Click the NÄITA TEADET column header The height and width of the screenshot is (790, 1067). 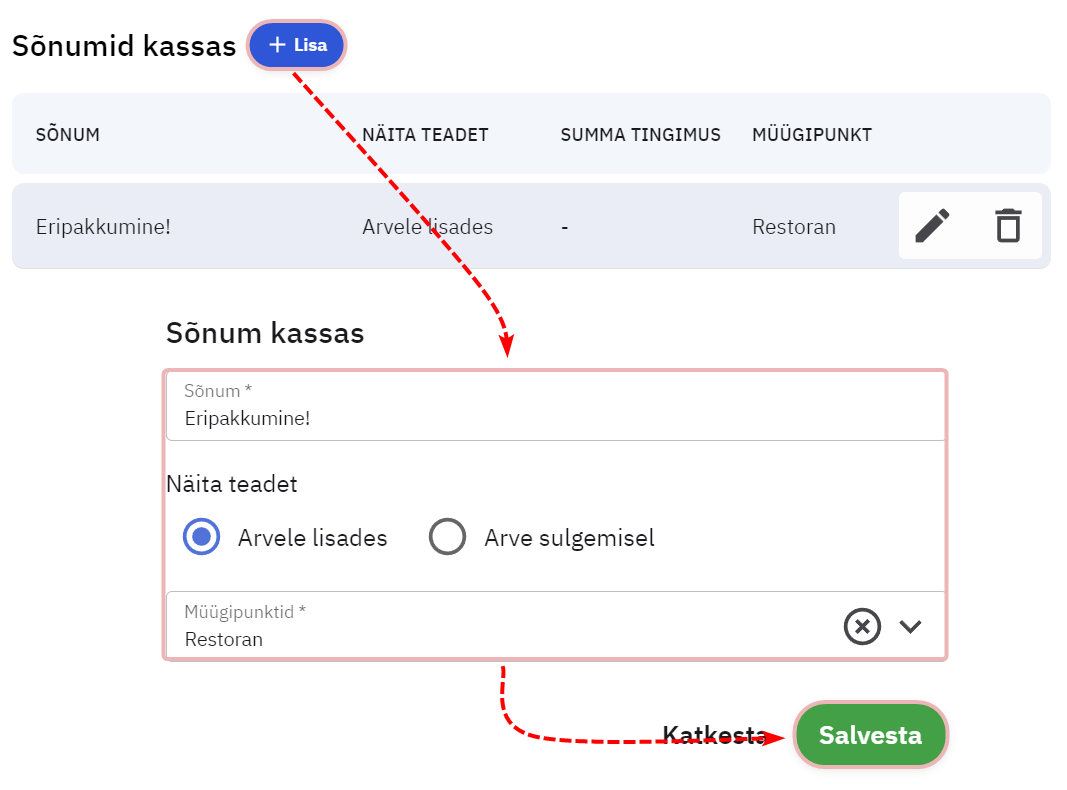point(425,135)
